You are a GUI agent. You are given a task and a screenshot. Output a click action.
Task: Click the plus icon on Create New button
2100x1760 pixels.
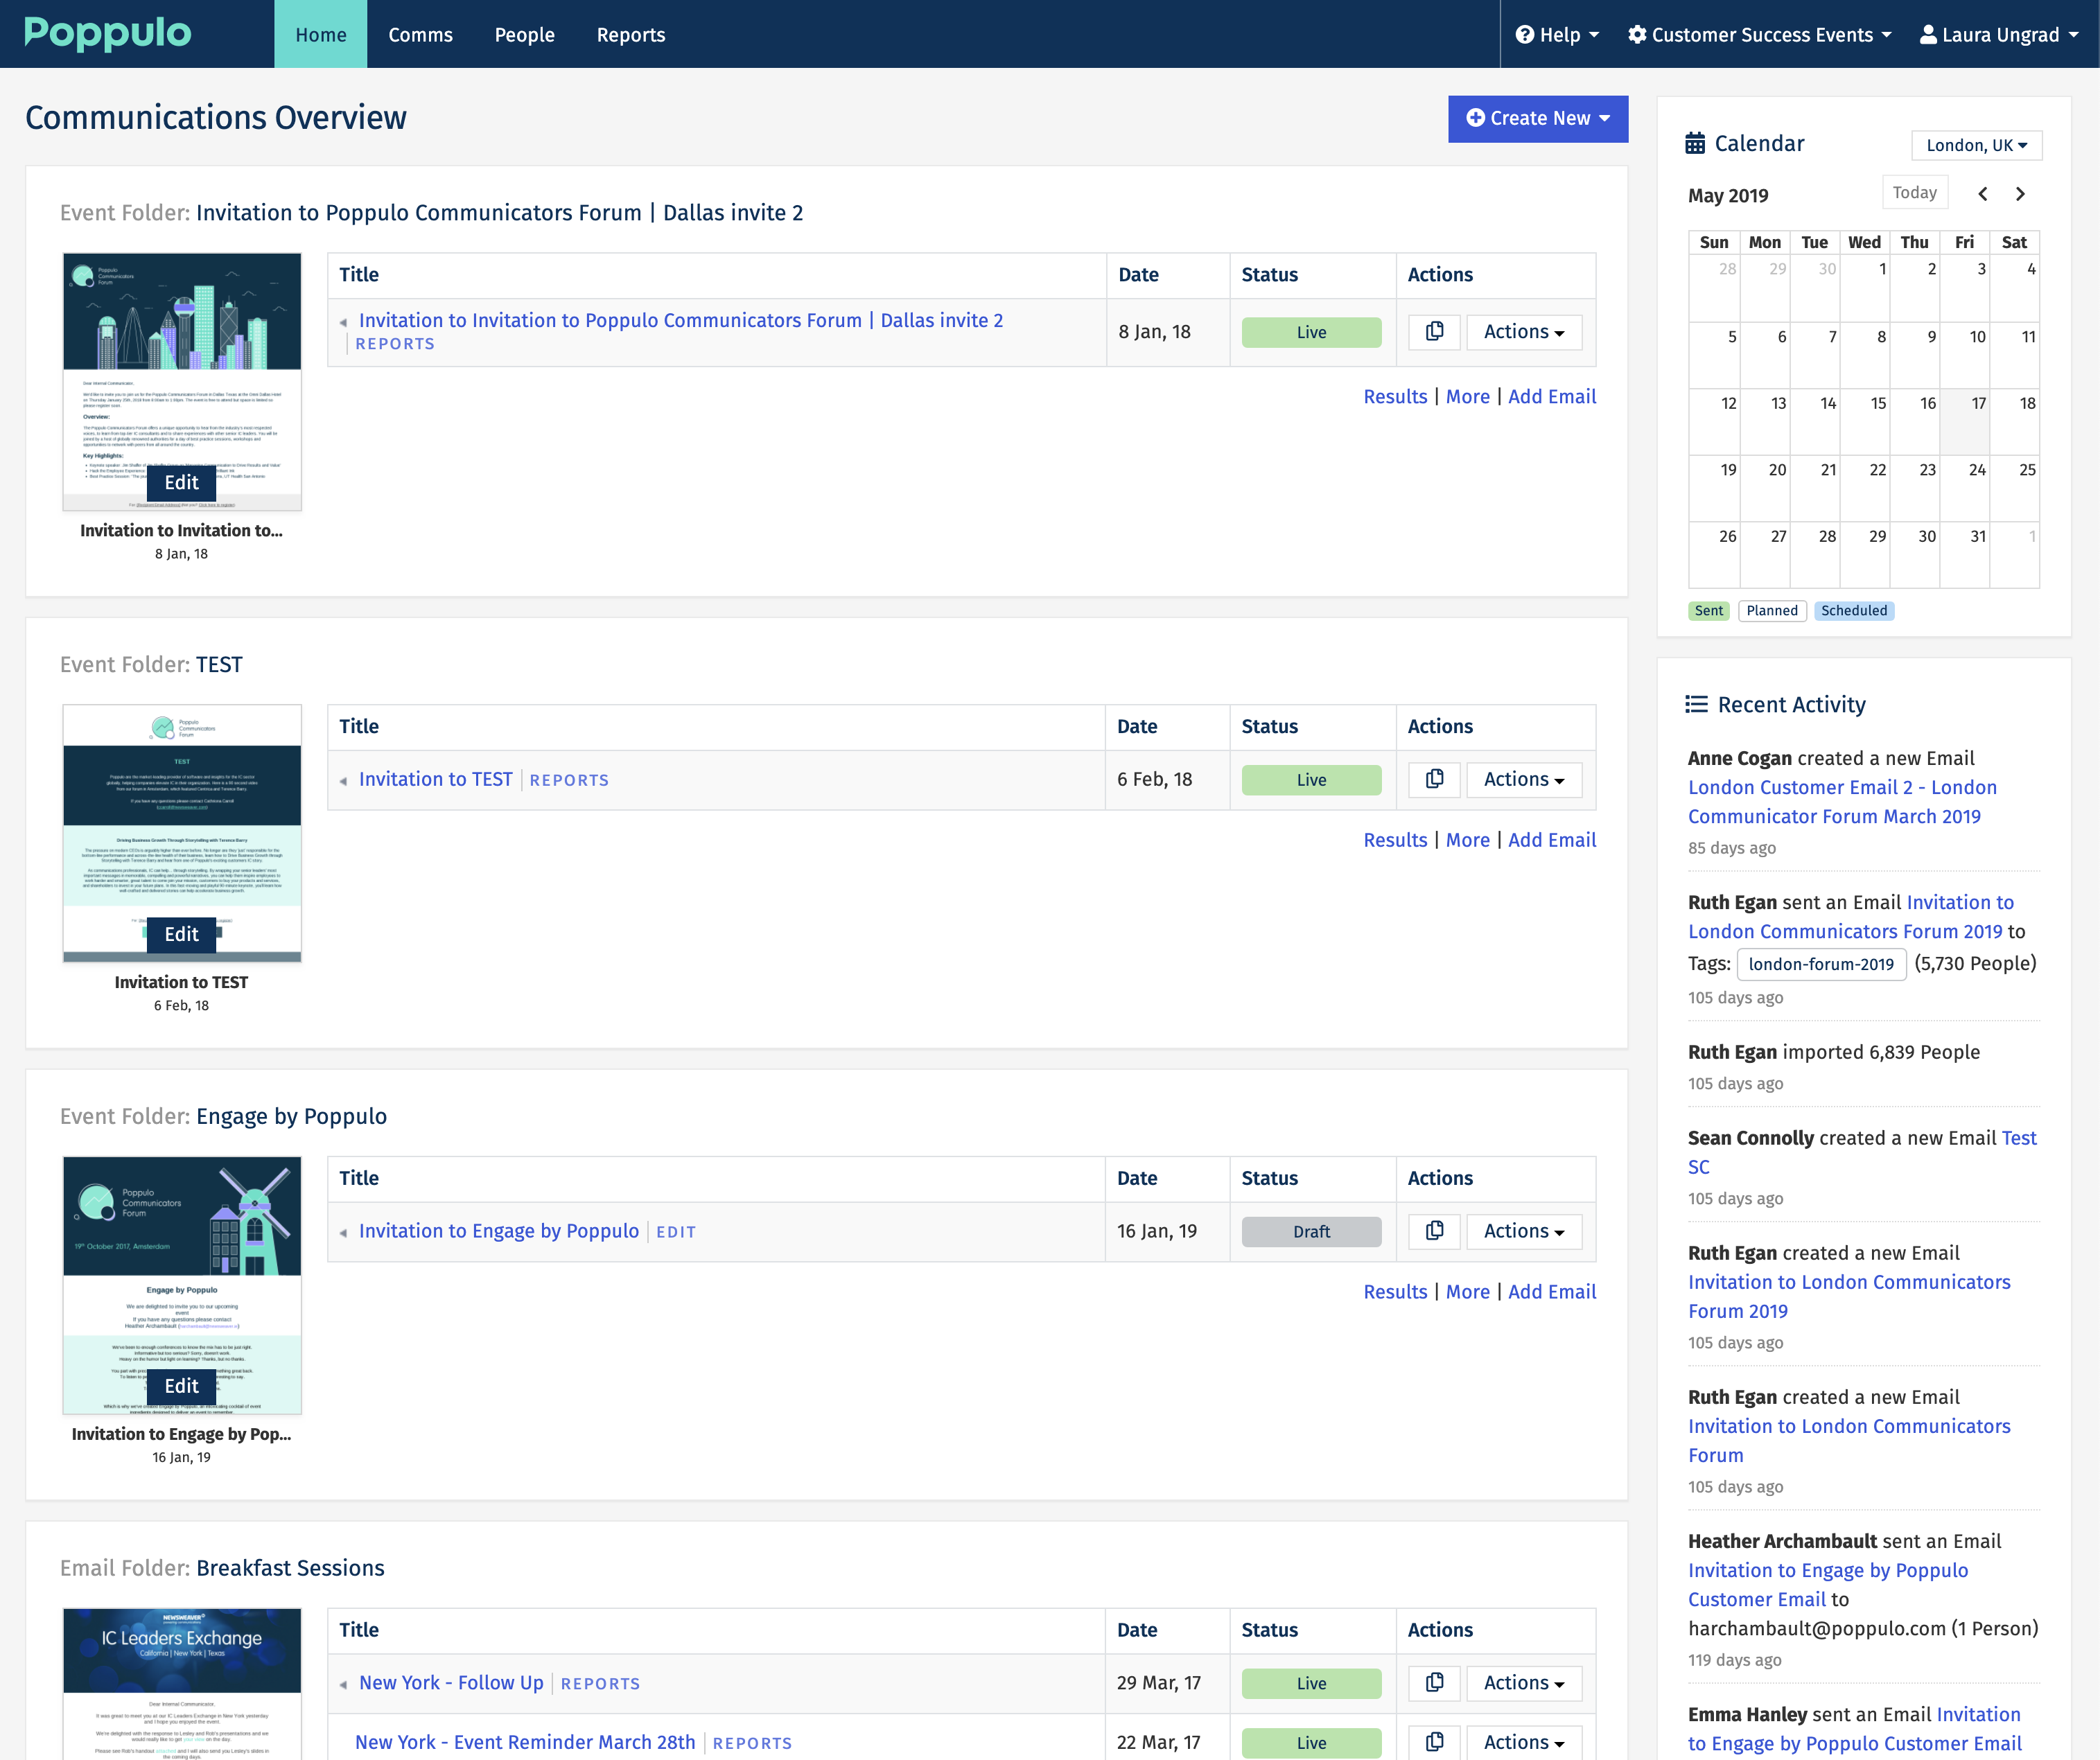1477,118
